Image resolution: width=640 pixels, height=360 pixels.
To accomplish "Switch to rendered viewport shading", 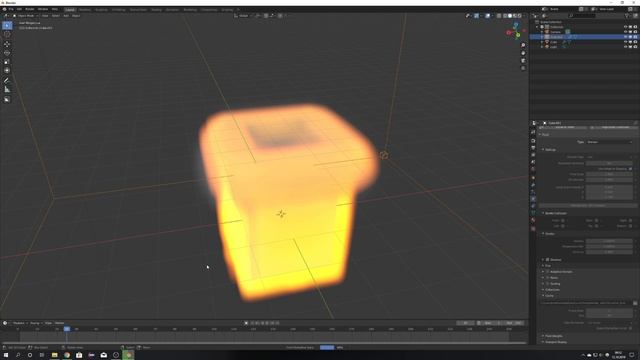I will point(520,16).
